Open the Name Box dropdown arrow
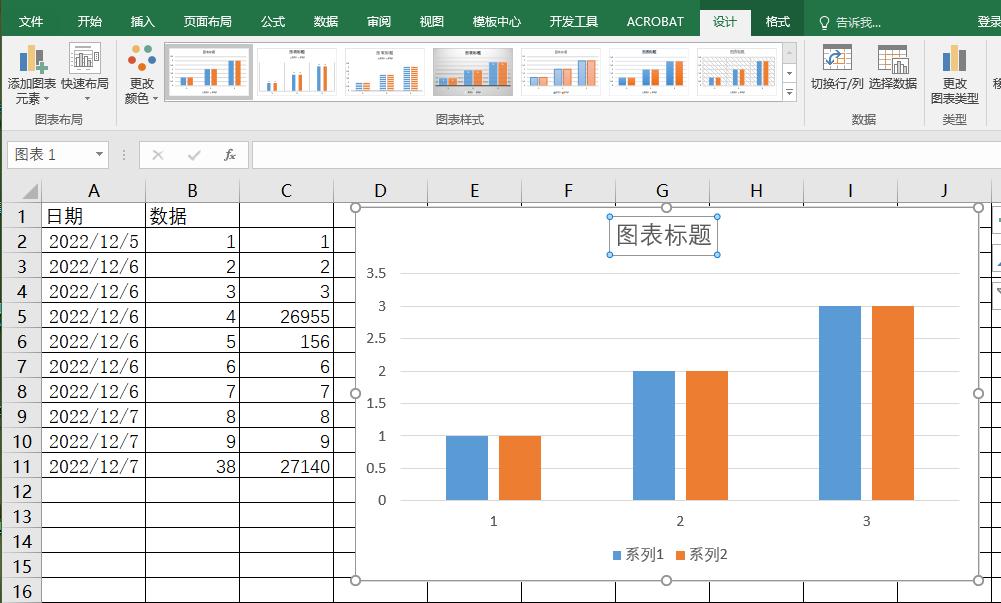The height and width of the screenshot is (603, 1001). click(x=99, y=155)
